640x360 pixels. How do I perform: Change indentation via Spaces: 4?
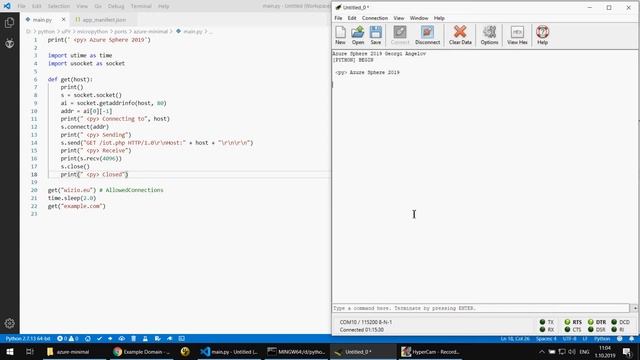(546, 339)
